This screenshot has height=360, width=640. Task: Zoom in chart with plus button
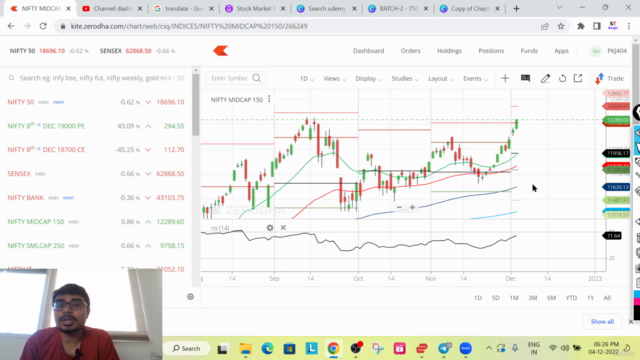(x=413, y=207)
